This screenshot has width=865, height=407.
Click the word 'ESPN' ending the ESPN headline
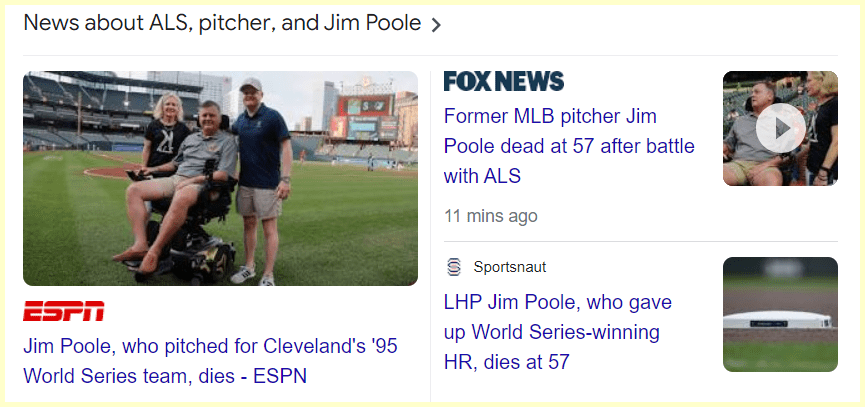coord(281,376)
